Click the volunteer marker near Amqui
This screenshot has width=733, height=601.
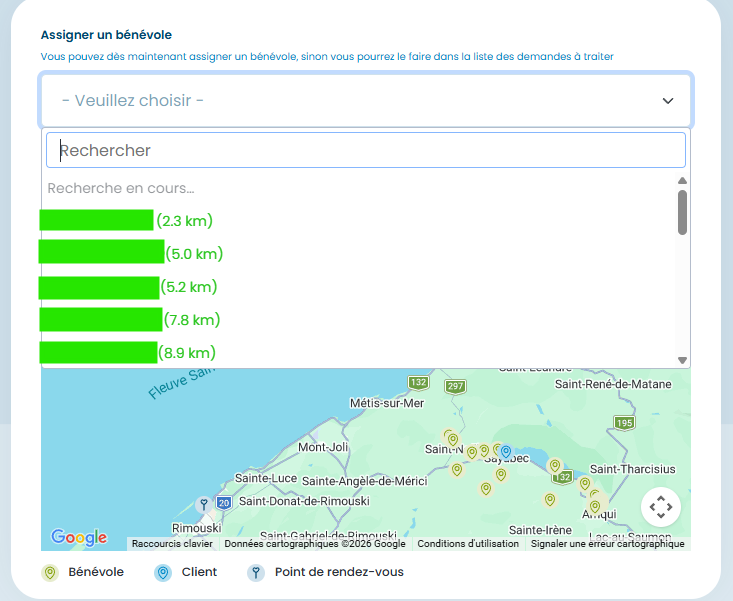[x=595, y=506]
